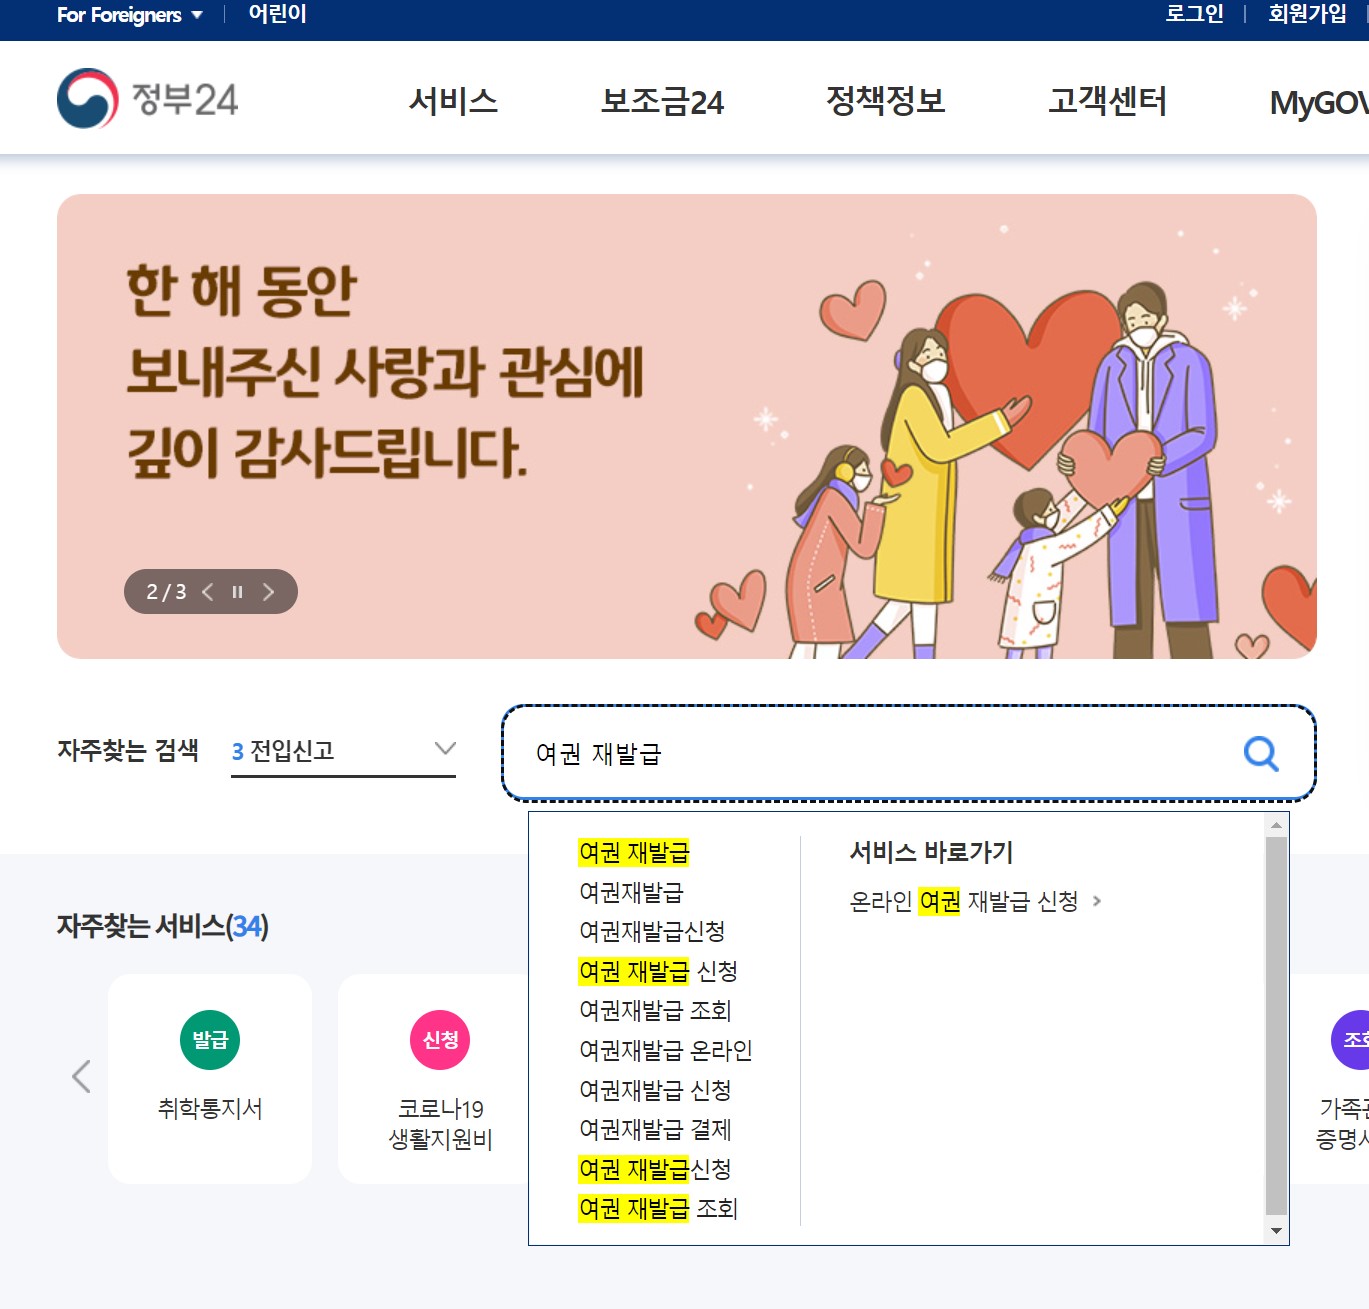This screenshot has height=1309, width=1369.
Task: Select the pink 신청 코로나19 생활지원비 icon
Action: tap(440, 1040)
